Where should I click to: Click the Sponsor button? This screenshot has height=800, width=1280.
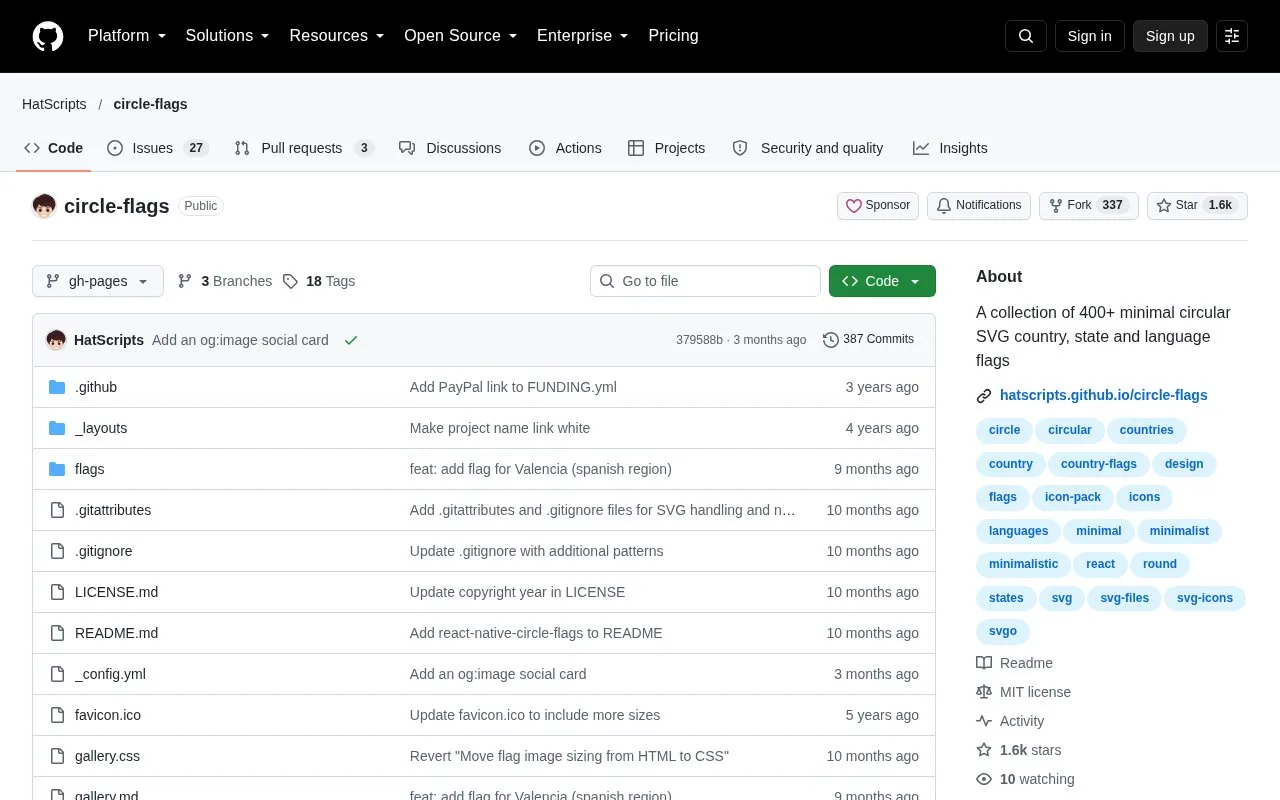click(x=878, y=206)
